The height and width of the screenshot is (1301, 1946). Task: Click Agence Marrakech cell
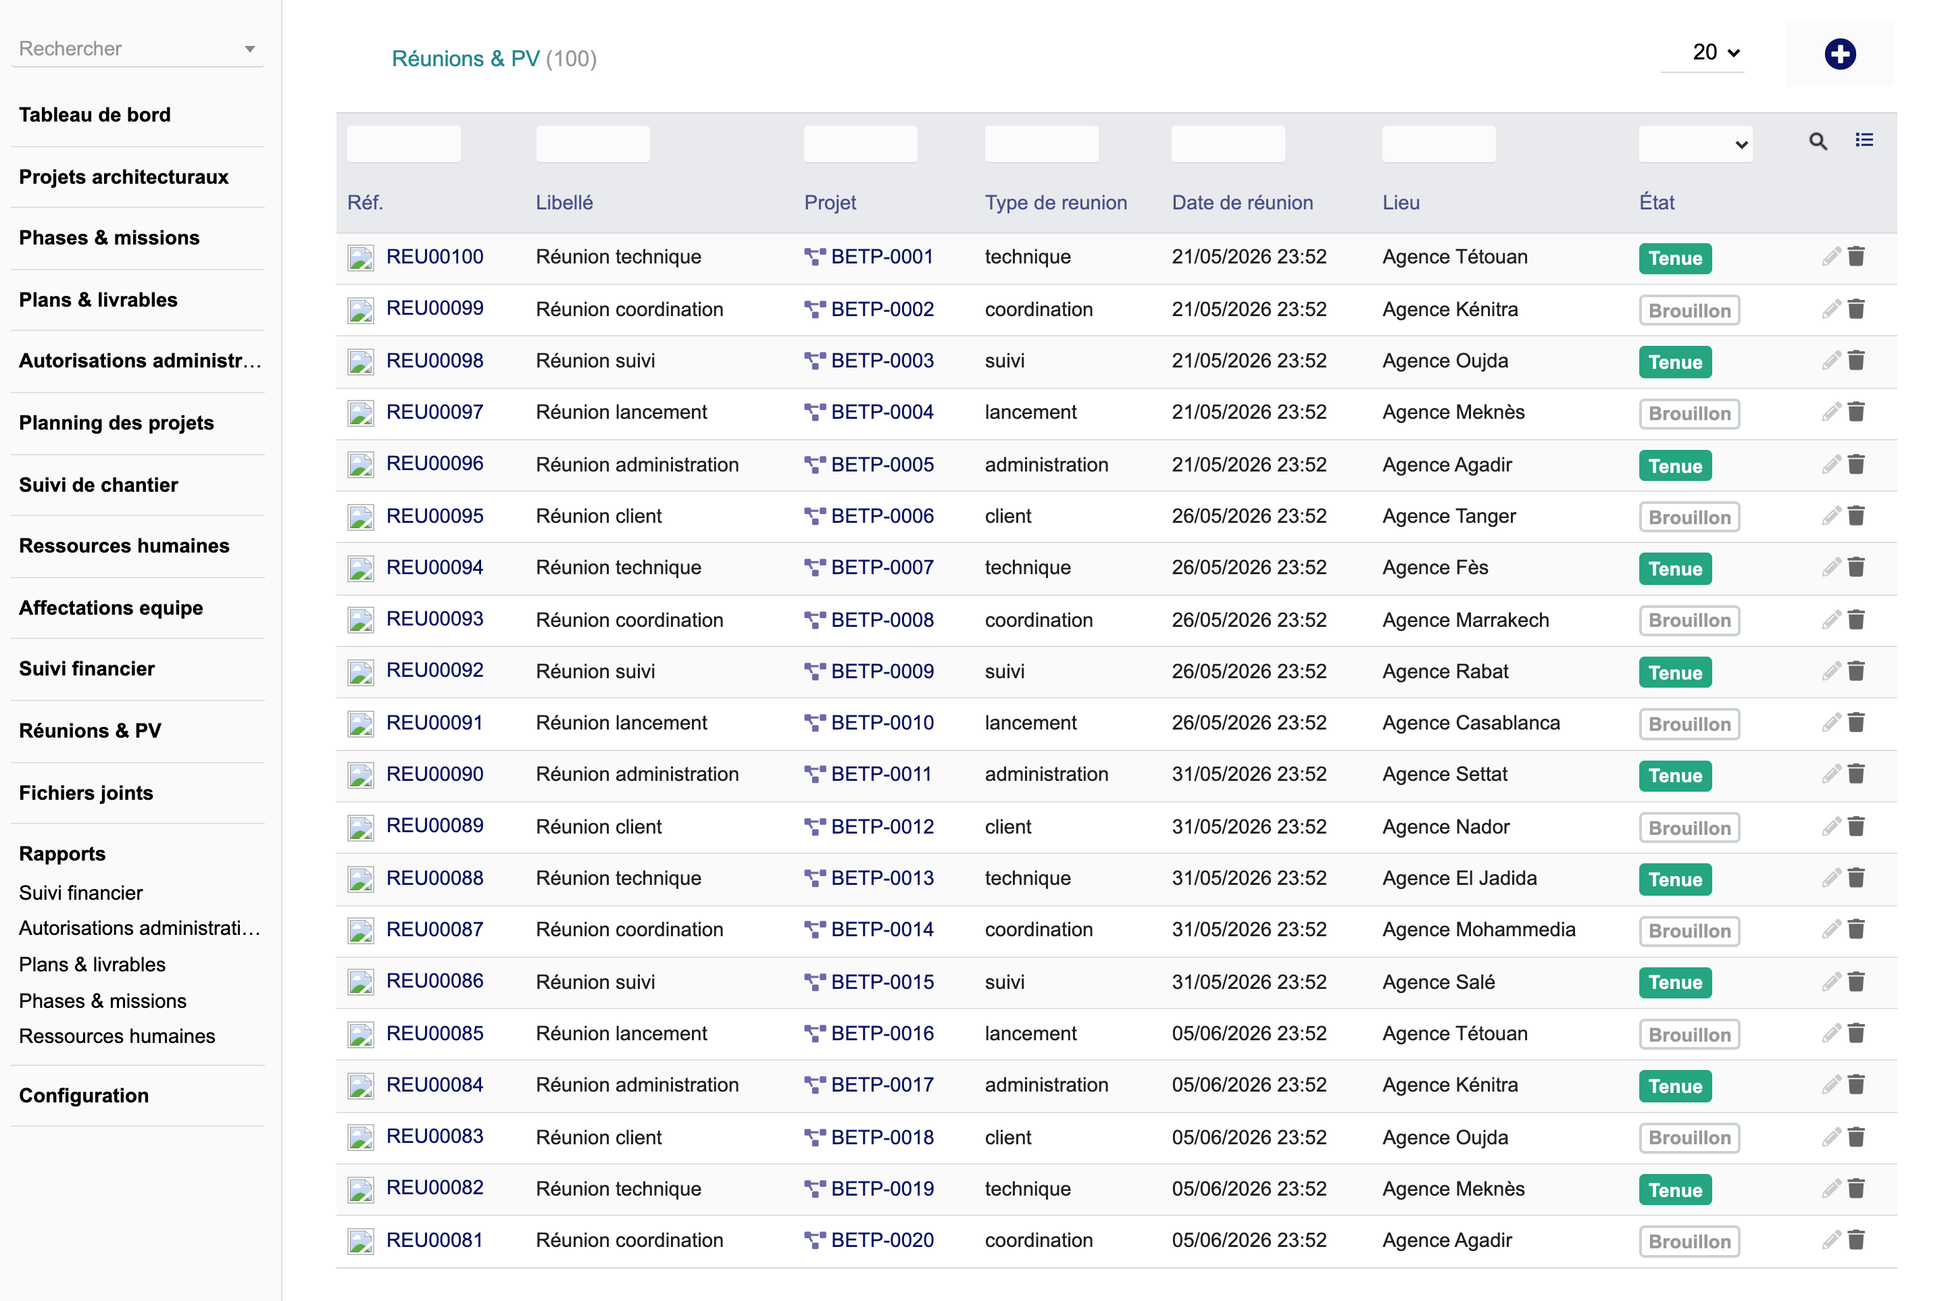1465,620
